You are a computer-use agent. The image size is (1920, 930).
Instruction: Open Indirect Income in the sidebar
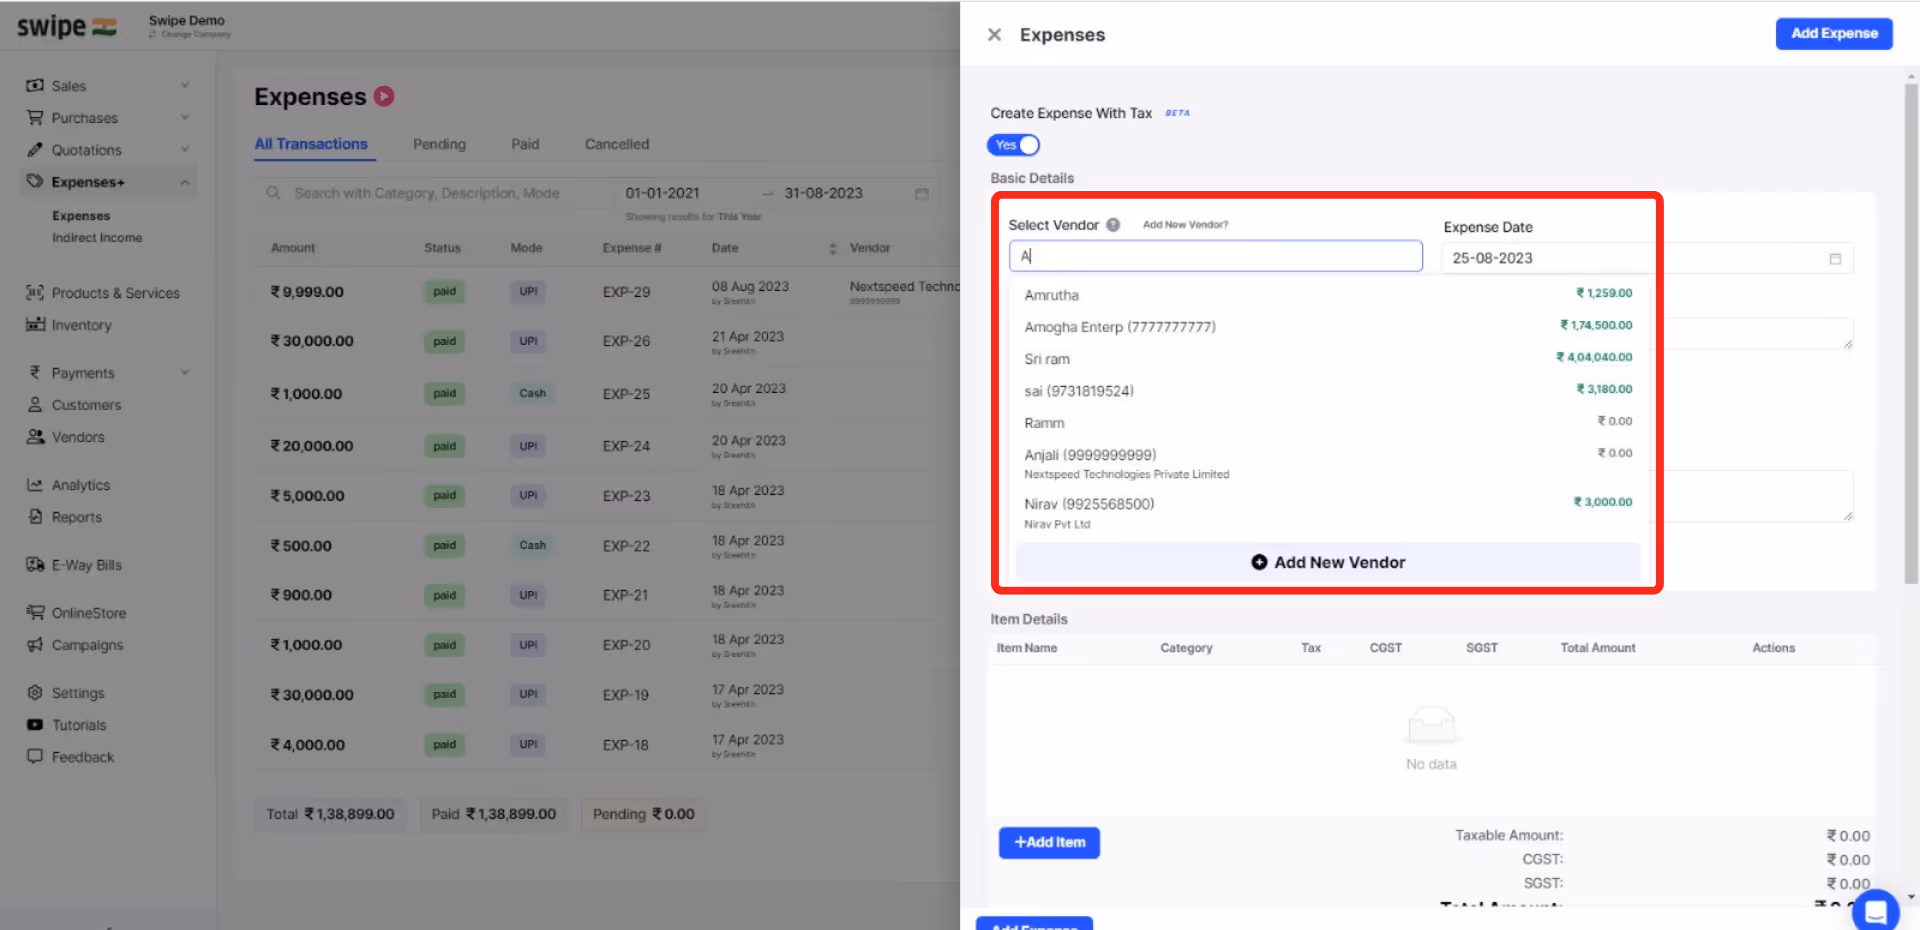(x=97, y=238)
